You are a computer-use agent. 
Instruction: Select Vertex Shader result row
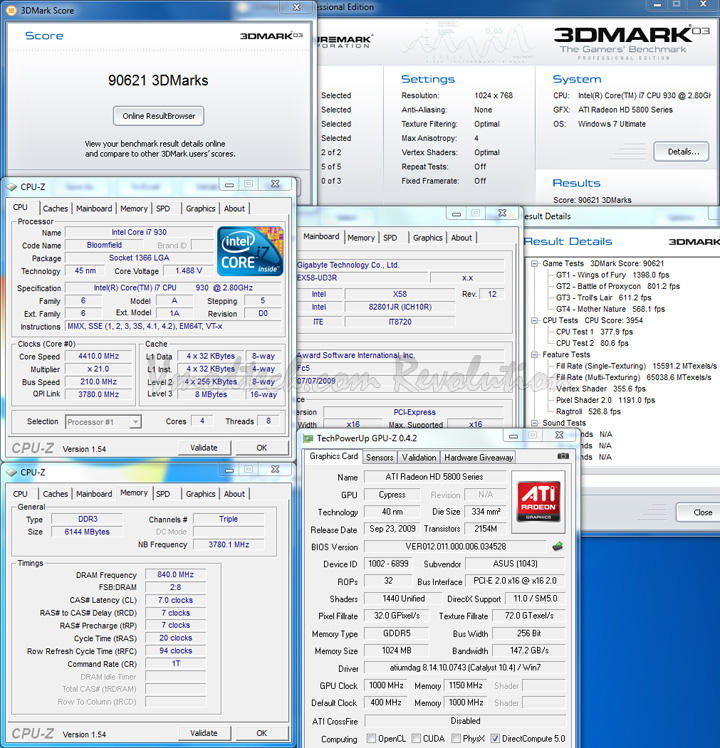(601, 389)
